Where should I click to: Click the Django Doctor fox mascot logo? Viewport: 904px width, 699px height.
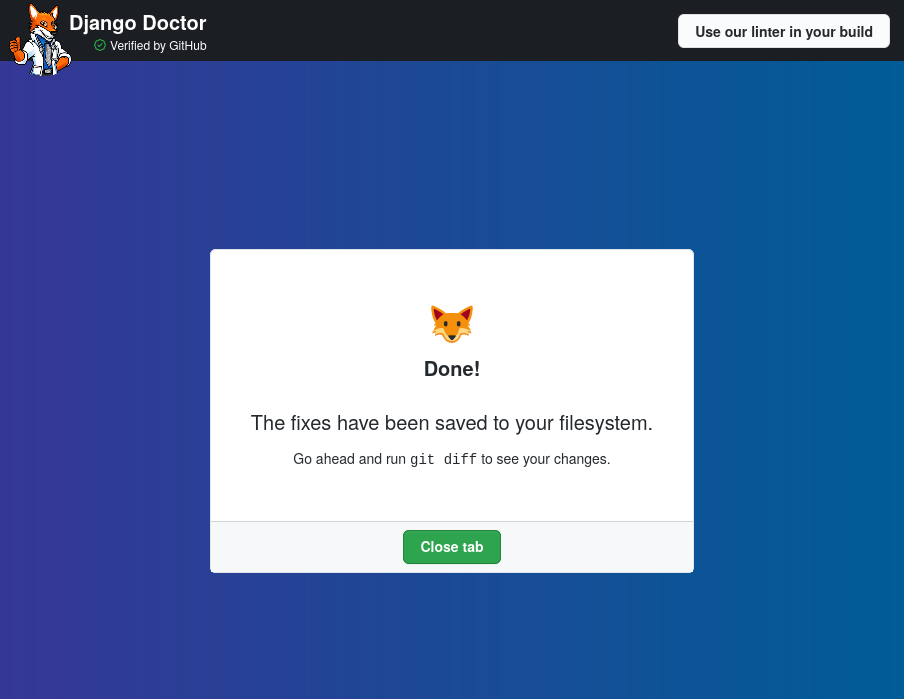(40, 39)
